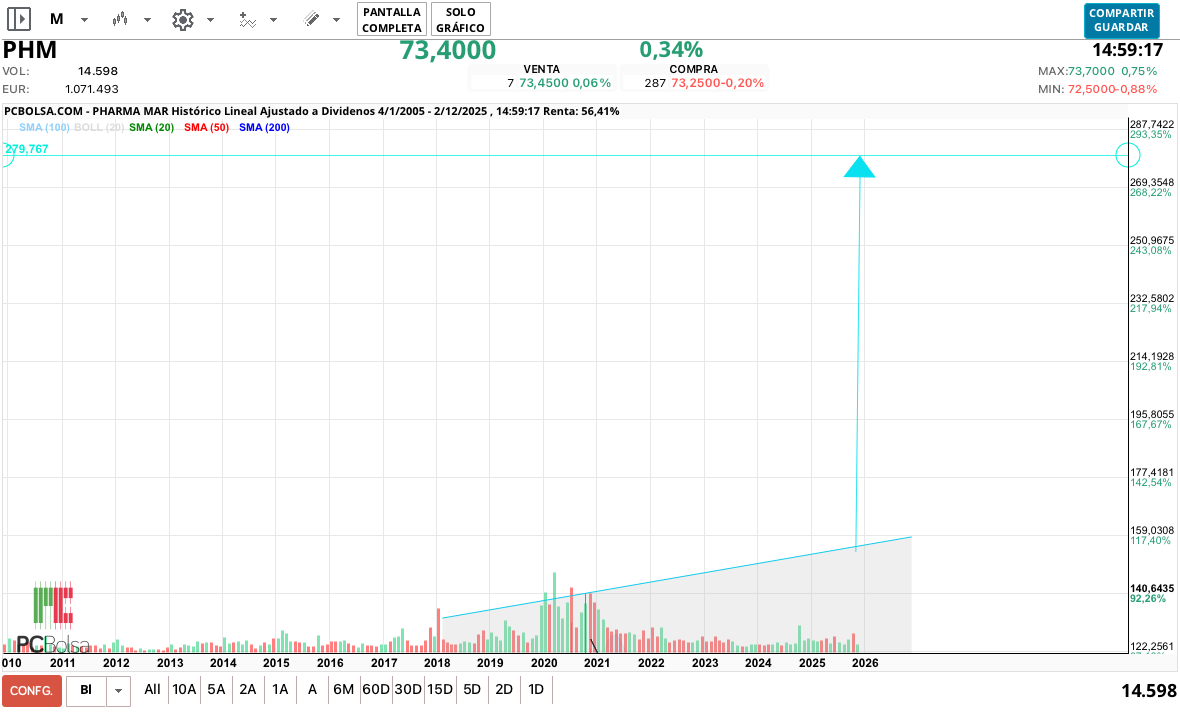The image size is (1180, 713).
Task: Open the red CONFG. button
Action: click(31, 690)
